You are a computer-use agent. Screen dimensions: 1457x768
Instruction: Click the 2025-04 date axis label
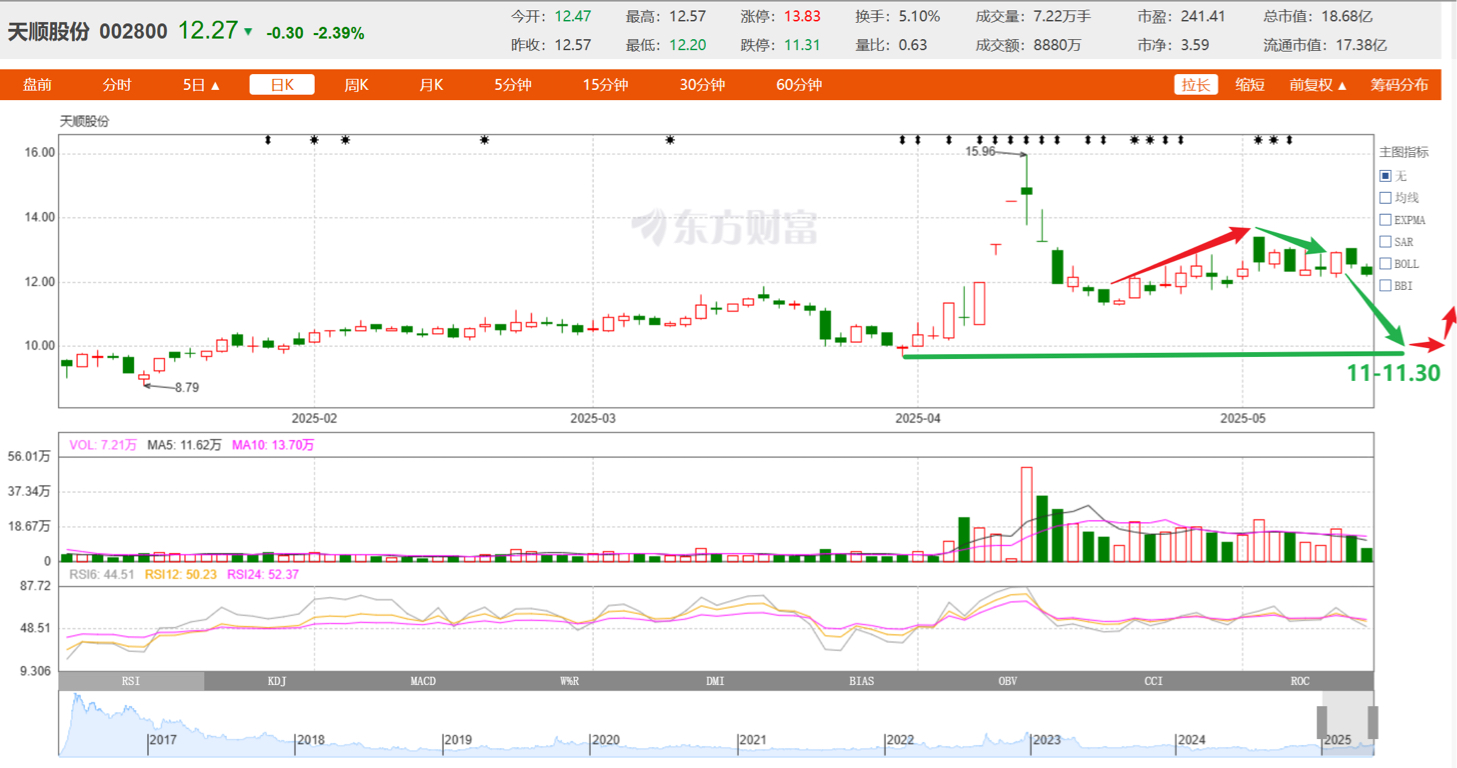[917, 418]
